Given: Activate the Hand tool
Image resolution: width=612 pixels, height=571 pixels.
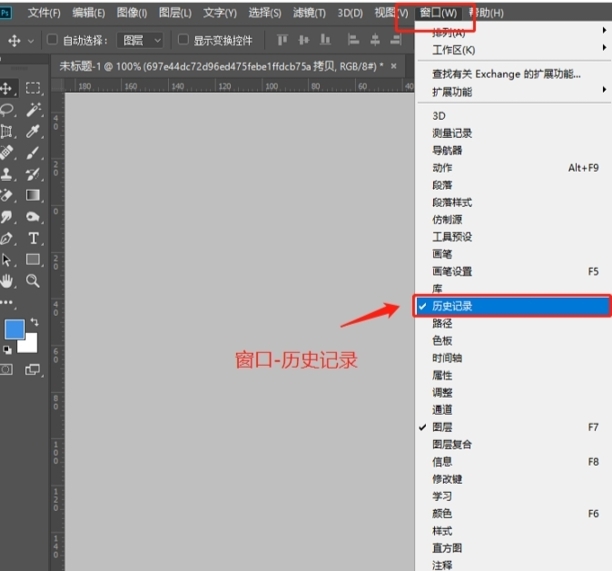Looking at the screenshot, I should coord(8,281).
